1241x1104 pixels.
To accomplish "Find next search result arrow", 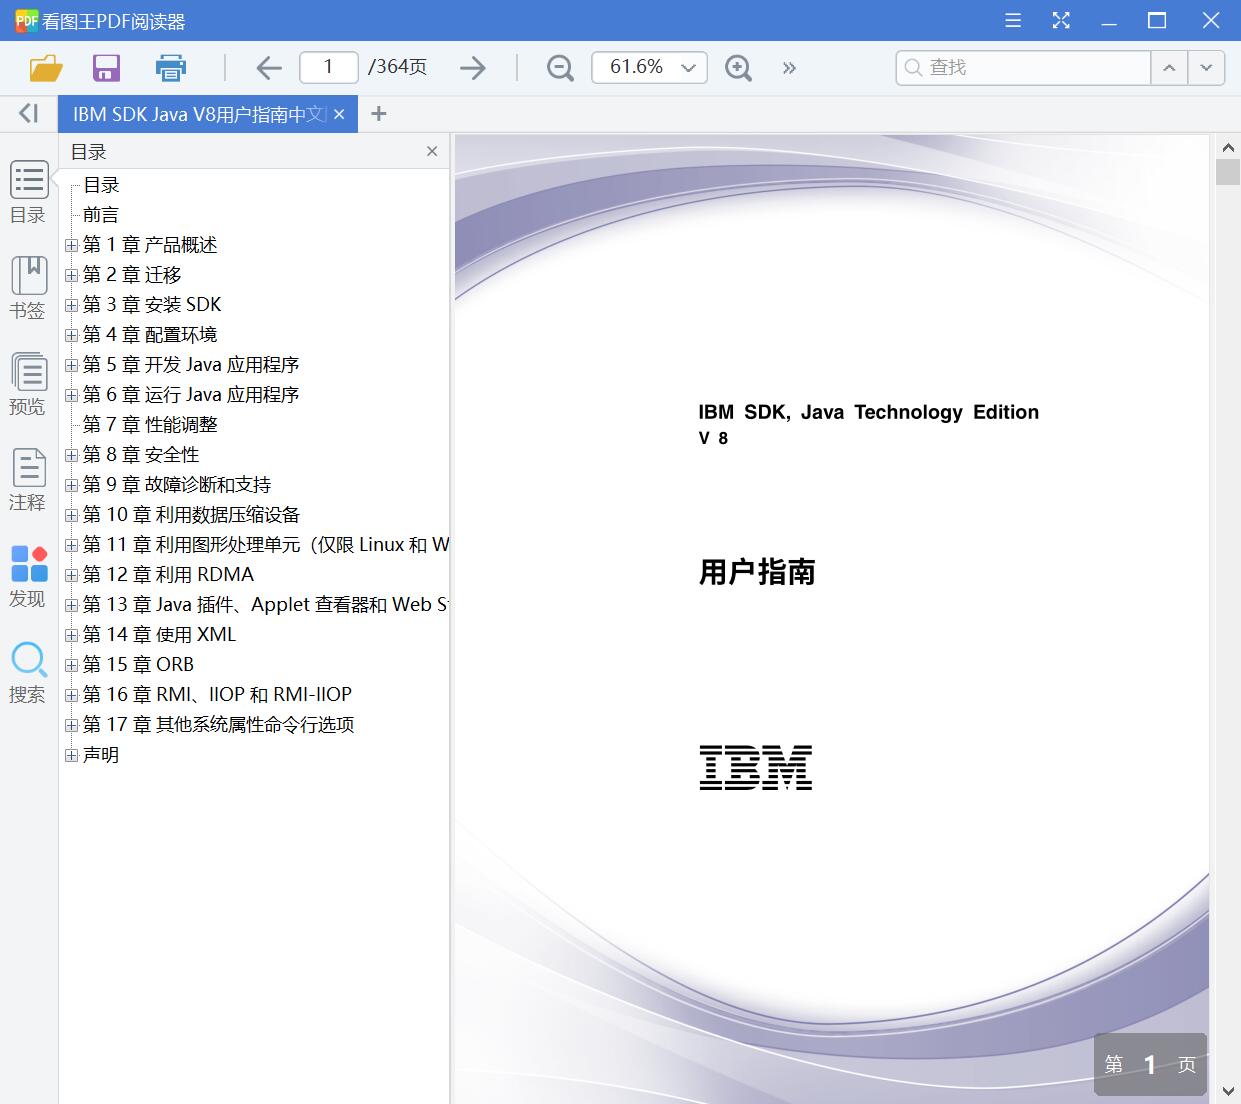I will (1206, 68).
